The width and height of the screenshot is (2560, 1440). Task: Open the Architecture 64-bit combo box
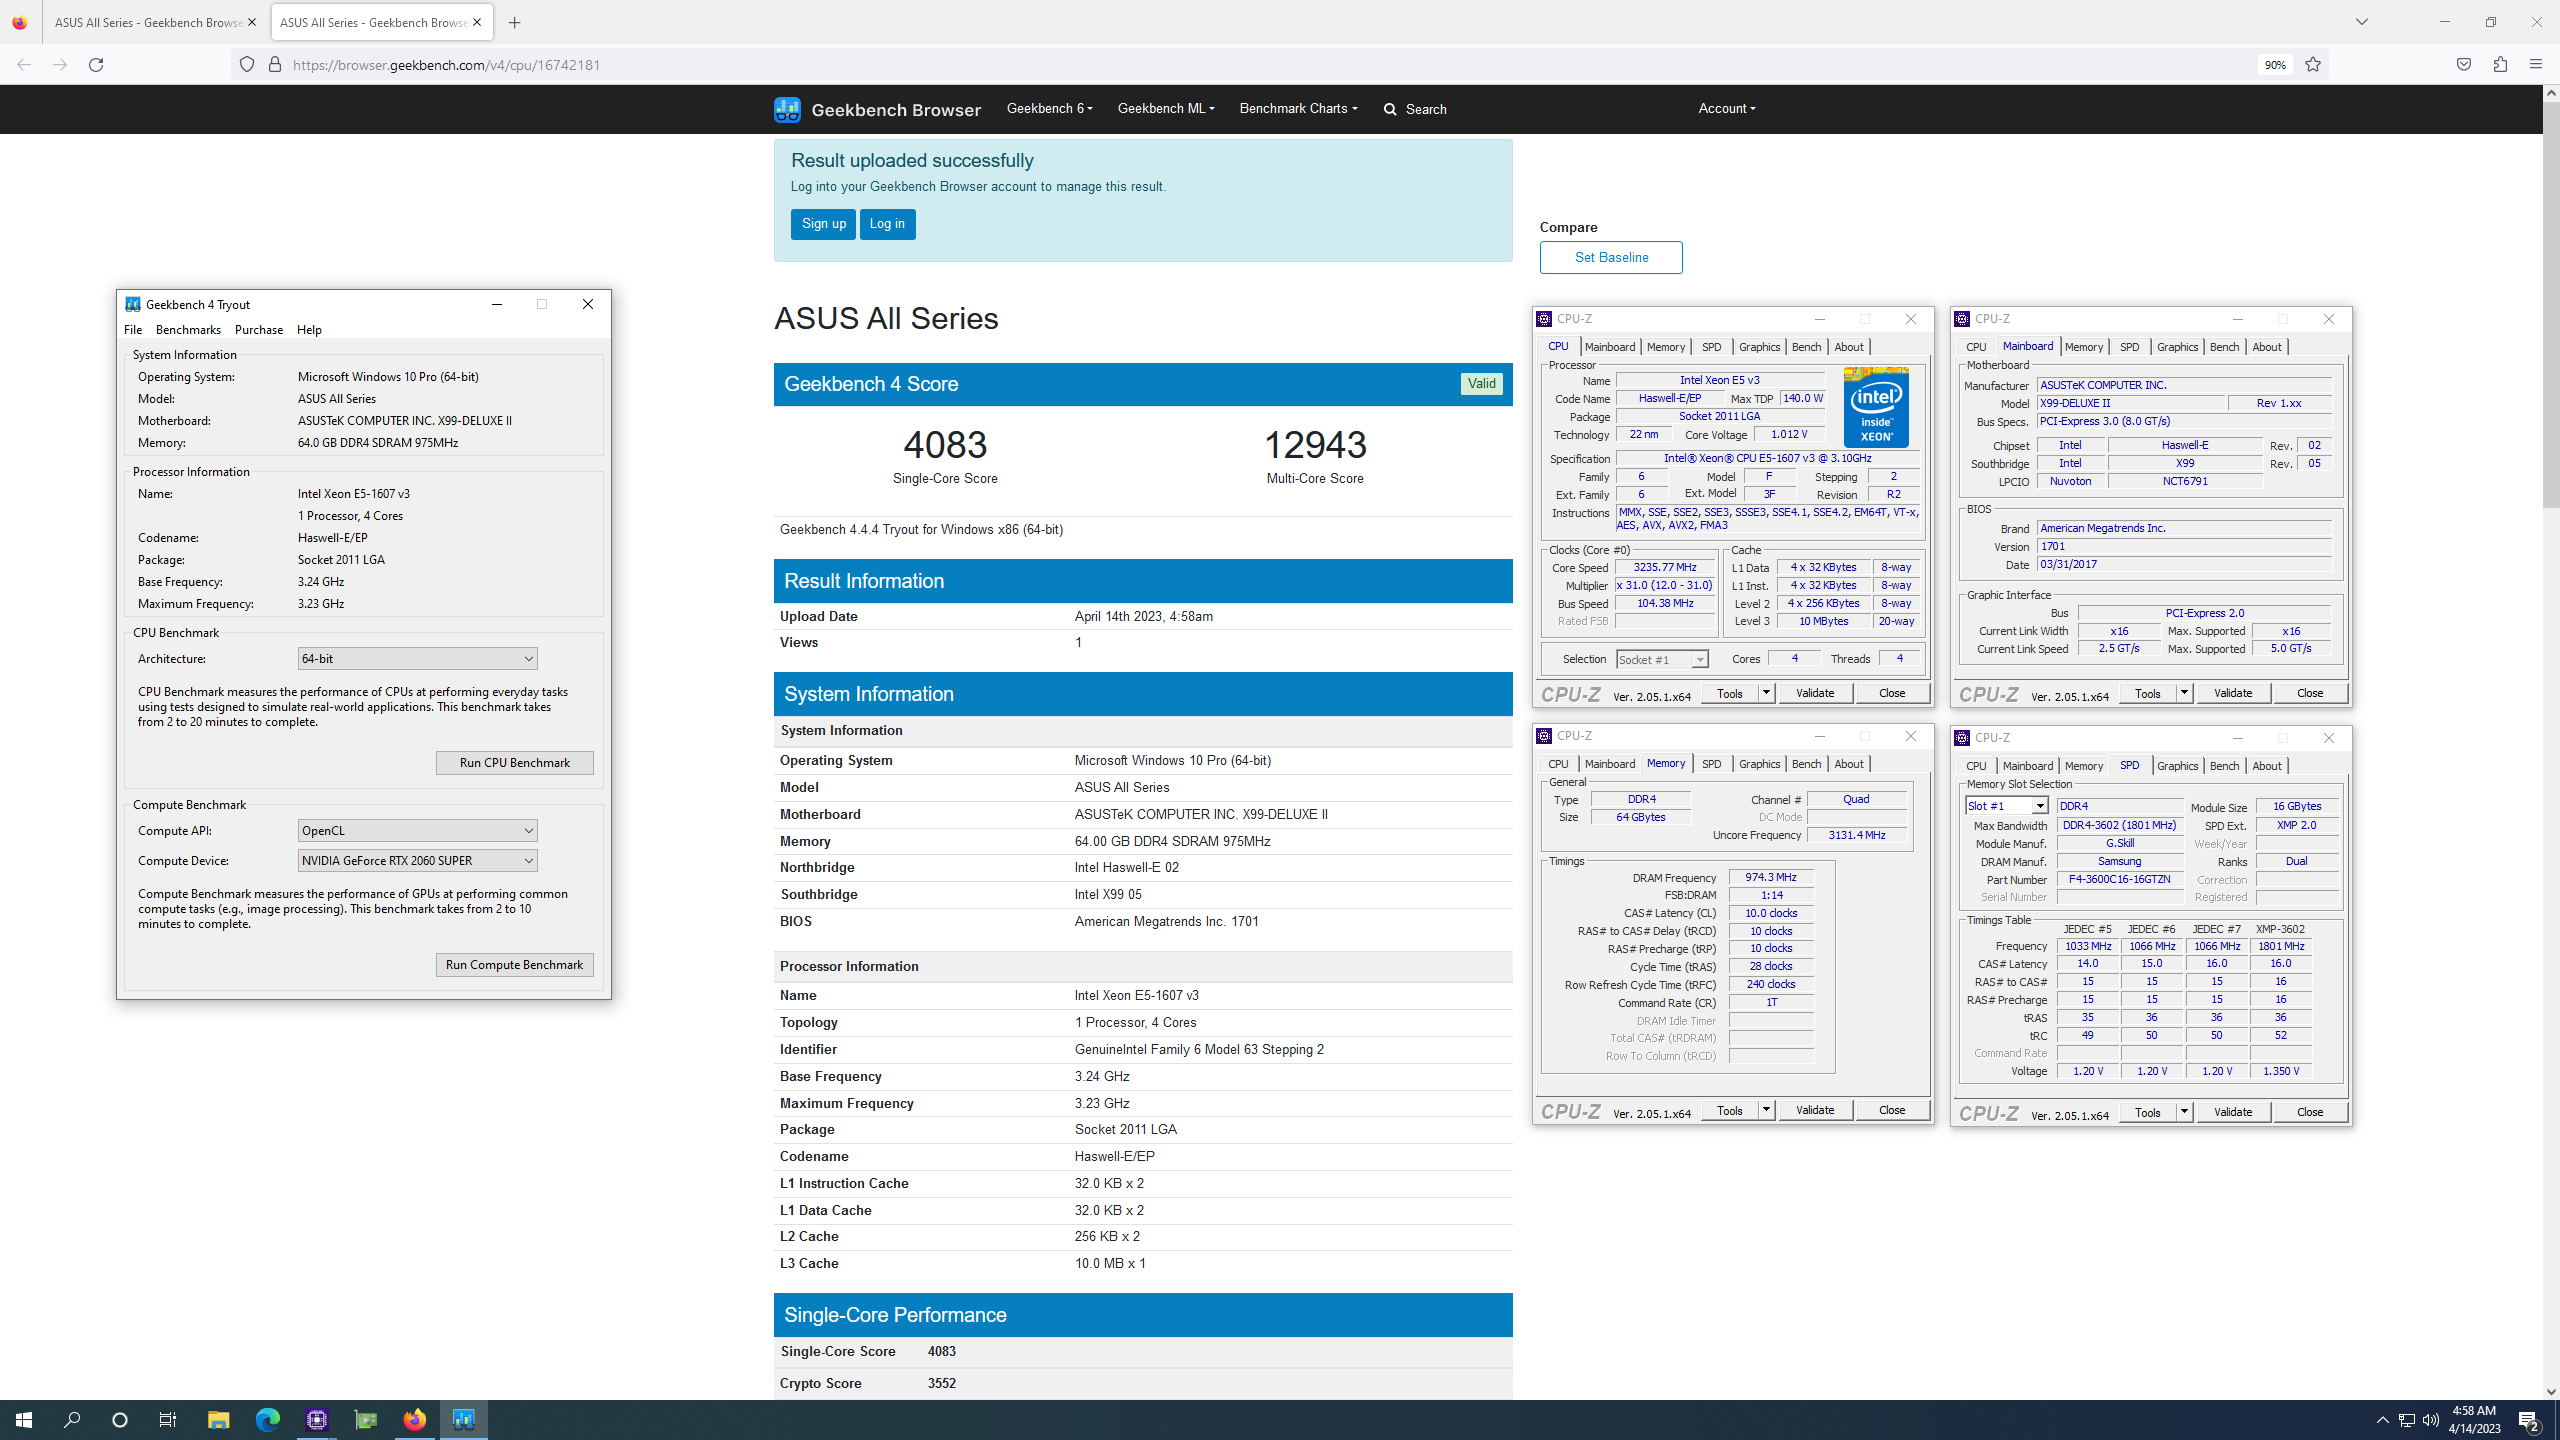pos(417,658)
